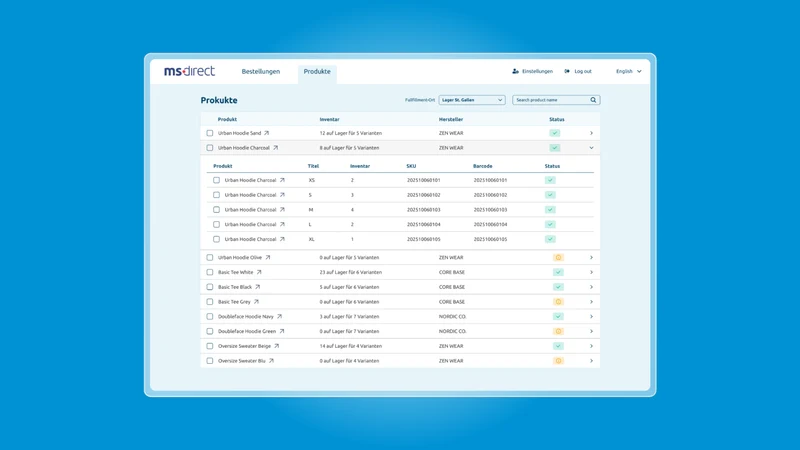Tick checkbox for Urban Hoodie Olive
This screenshot has width=800, height=450.
click(x=210, y=258)
